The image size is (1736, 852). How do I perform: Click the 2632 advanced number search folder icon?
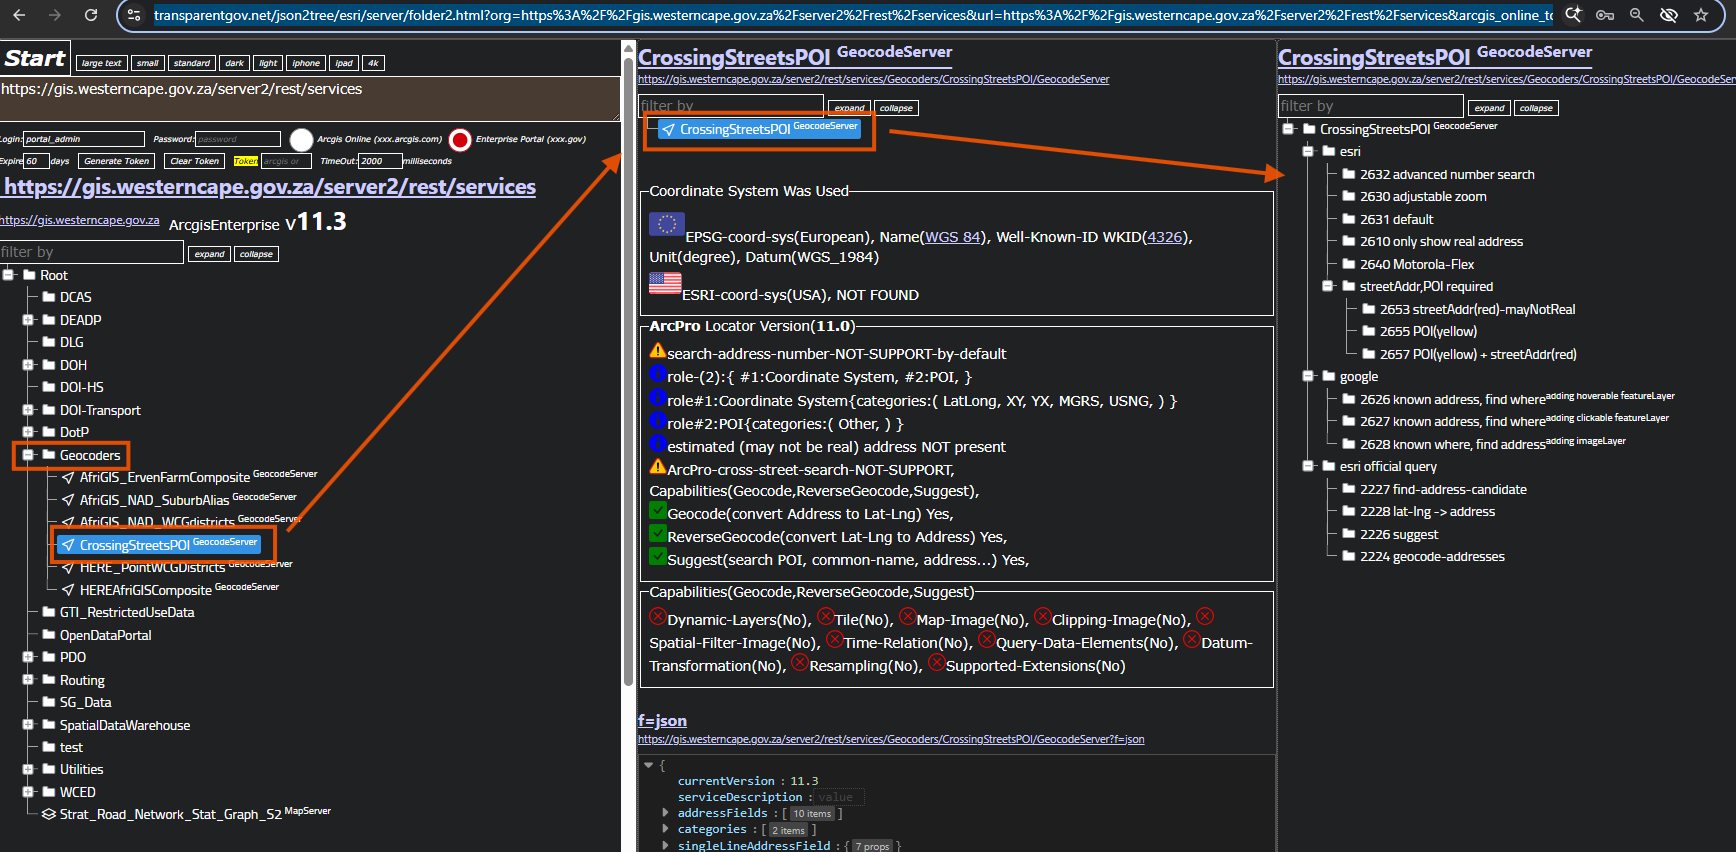point(1348,174)
